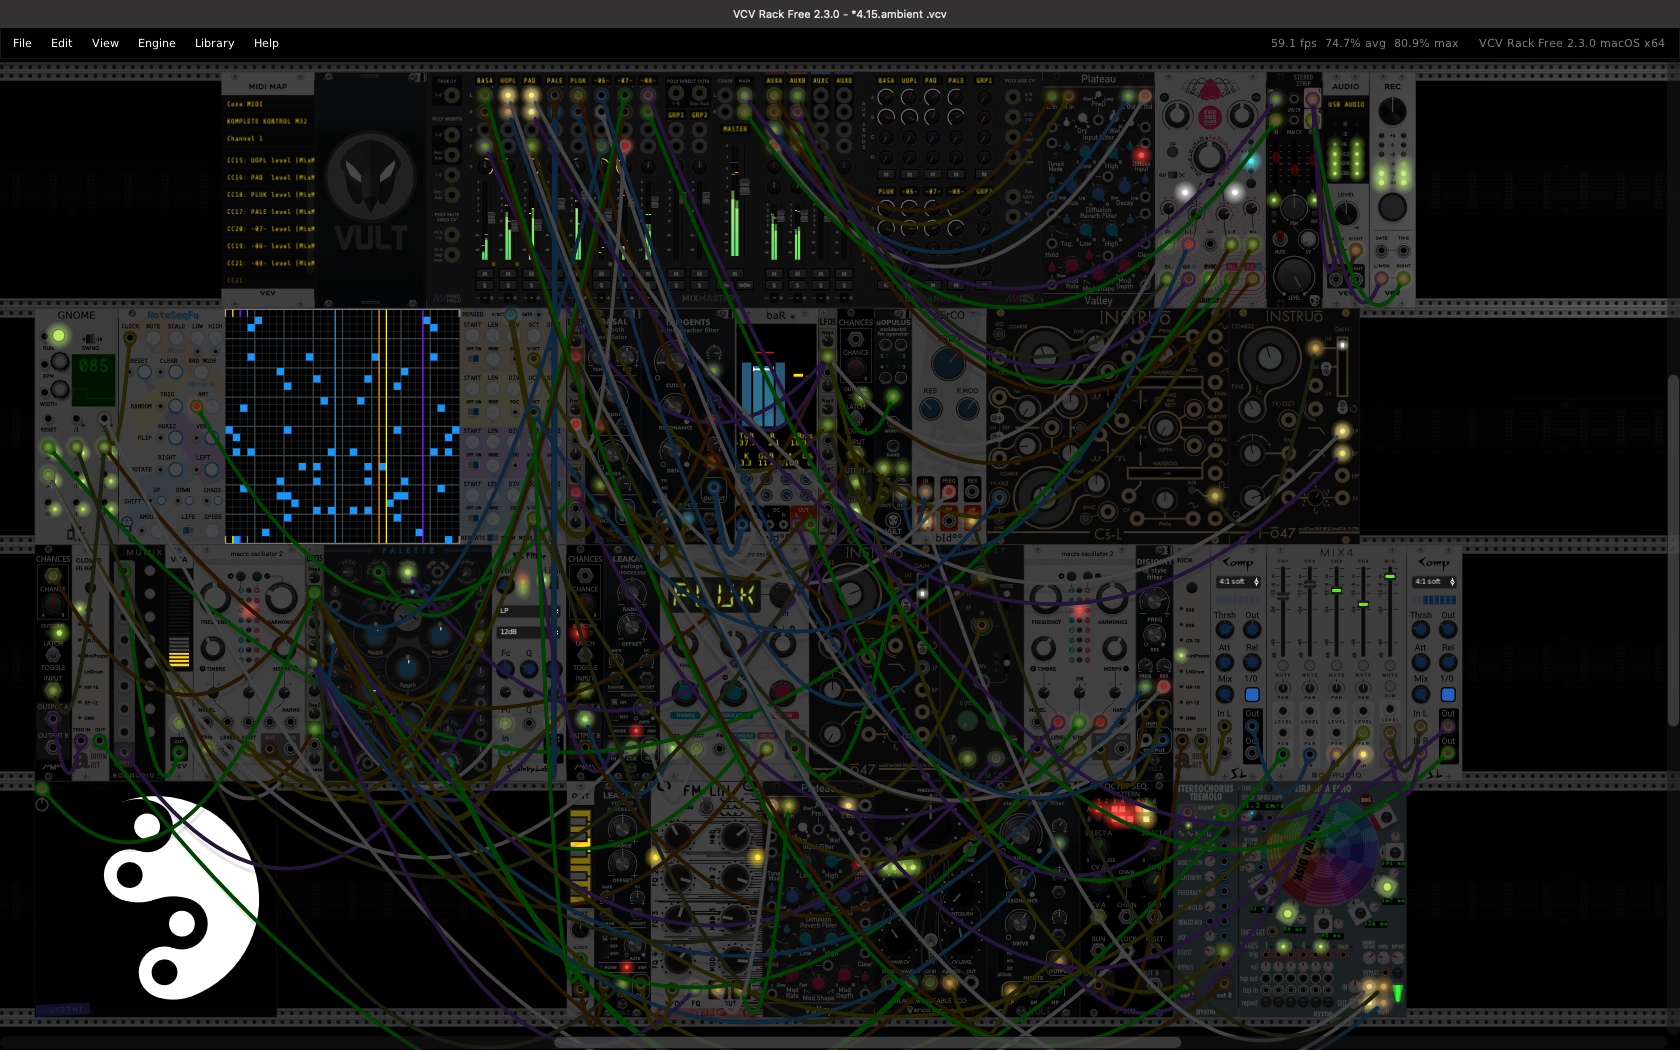Click the pink Chronoblob logo badge

pos(1209,117)
